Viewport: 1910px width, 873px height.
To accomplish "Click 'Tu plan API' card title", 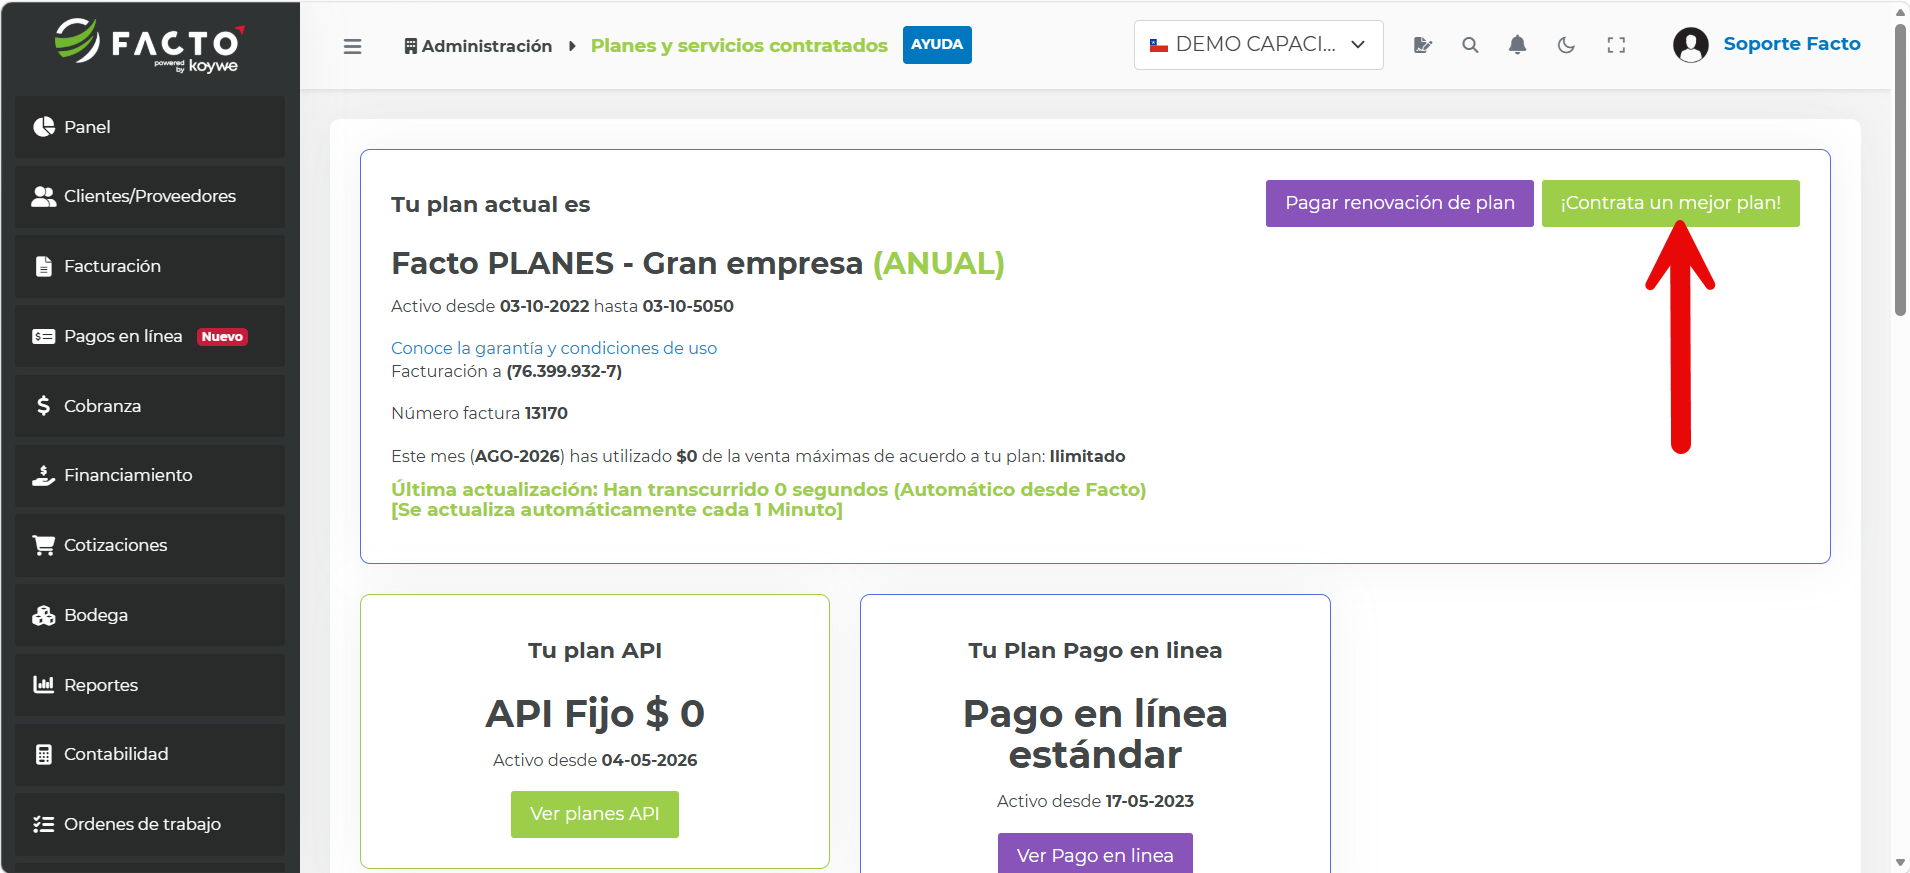I will pos(595,650).
